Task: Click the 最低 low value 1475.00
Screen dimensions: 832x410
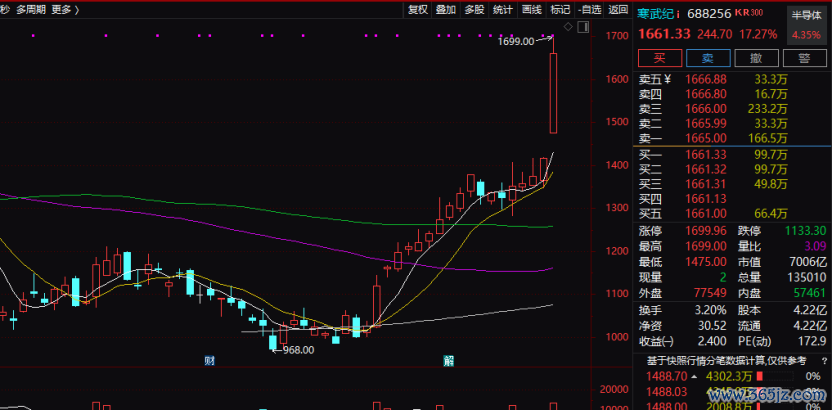Action: (706, 262)
